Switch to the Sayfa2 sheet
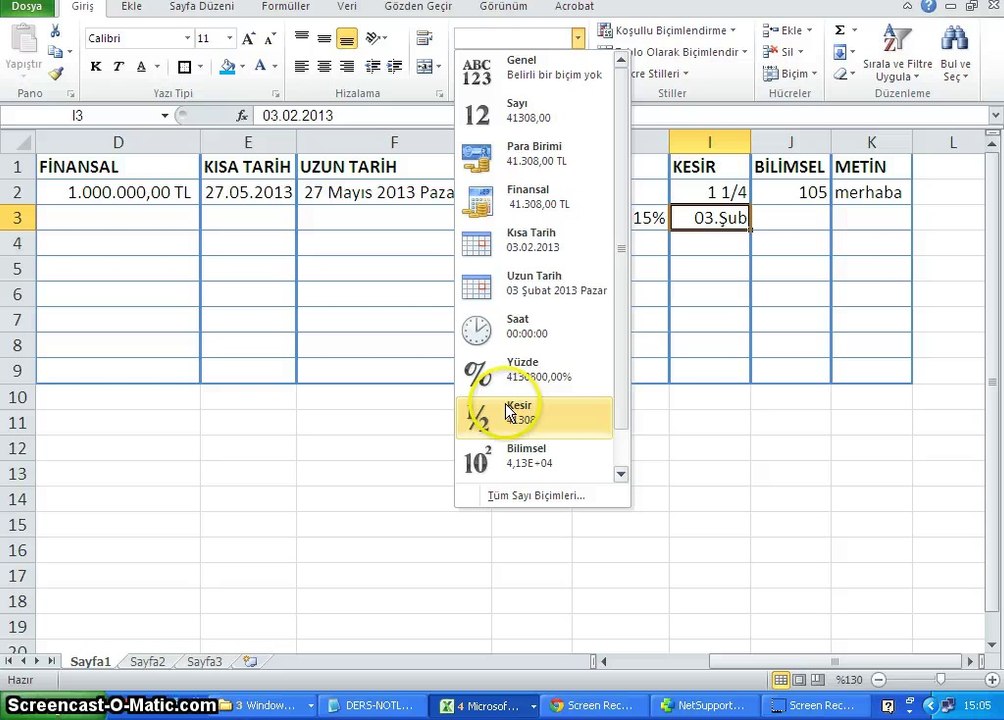Image resolution: width=1004 pixels, height=720 pixels. click(x=147, y=662)
